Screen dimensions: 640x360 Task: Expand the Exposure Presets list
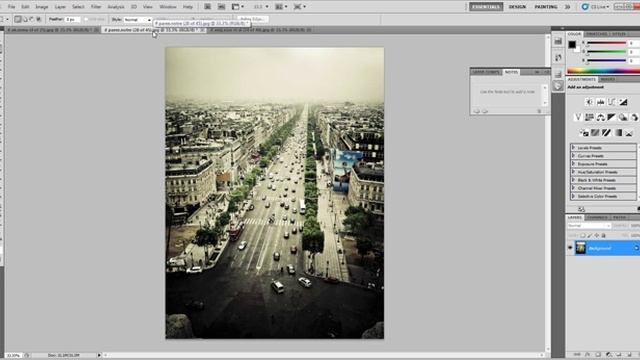573,164
